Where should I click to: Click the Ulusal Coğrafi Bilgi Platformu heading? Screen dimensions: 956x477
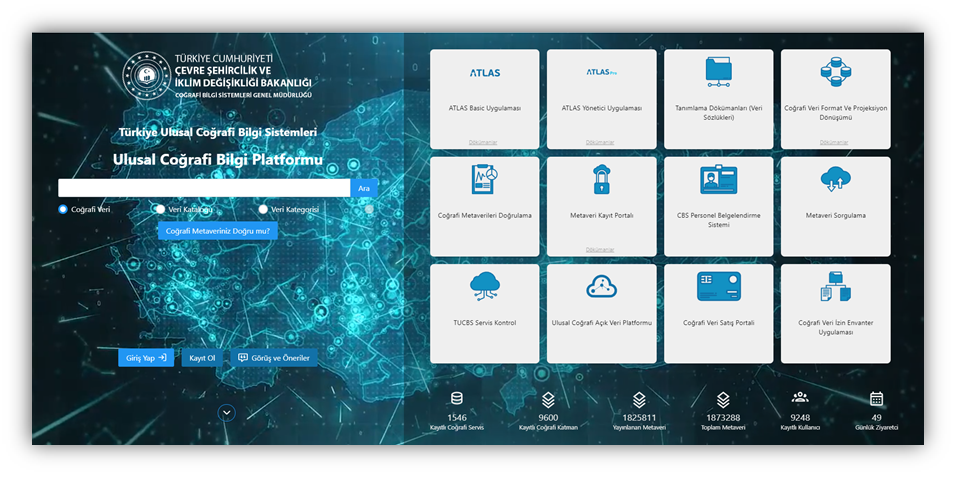click(218, 160)
